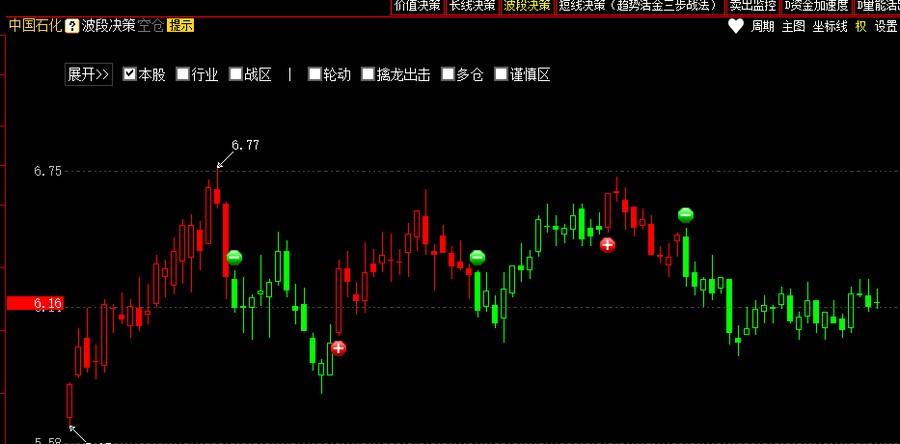The width and height of the screenshot is (900, 444).
Task: Click the 中国石化 stock name
Action: [x=34, y=26]
